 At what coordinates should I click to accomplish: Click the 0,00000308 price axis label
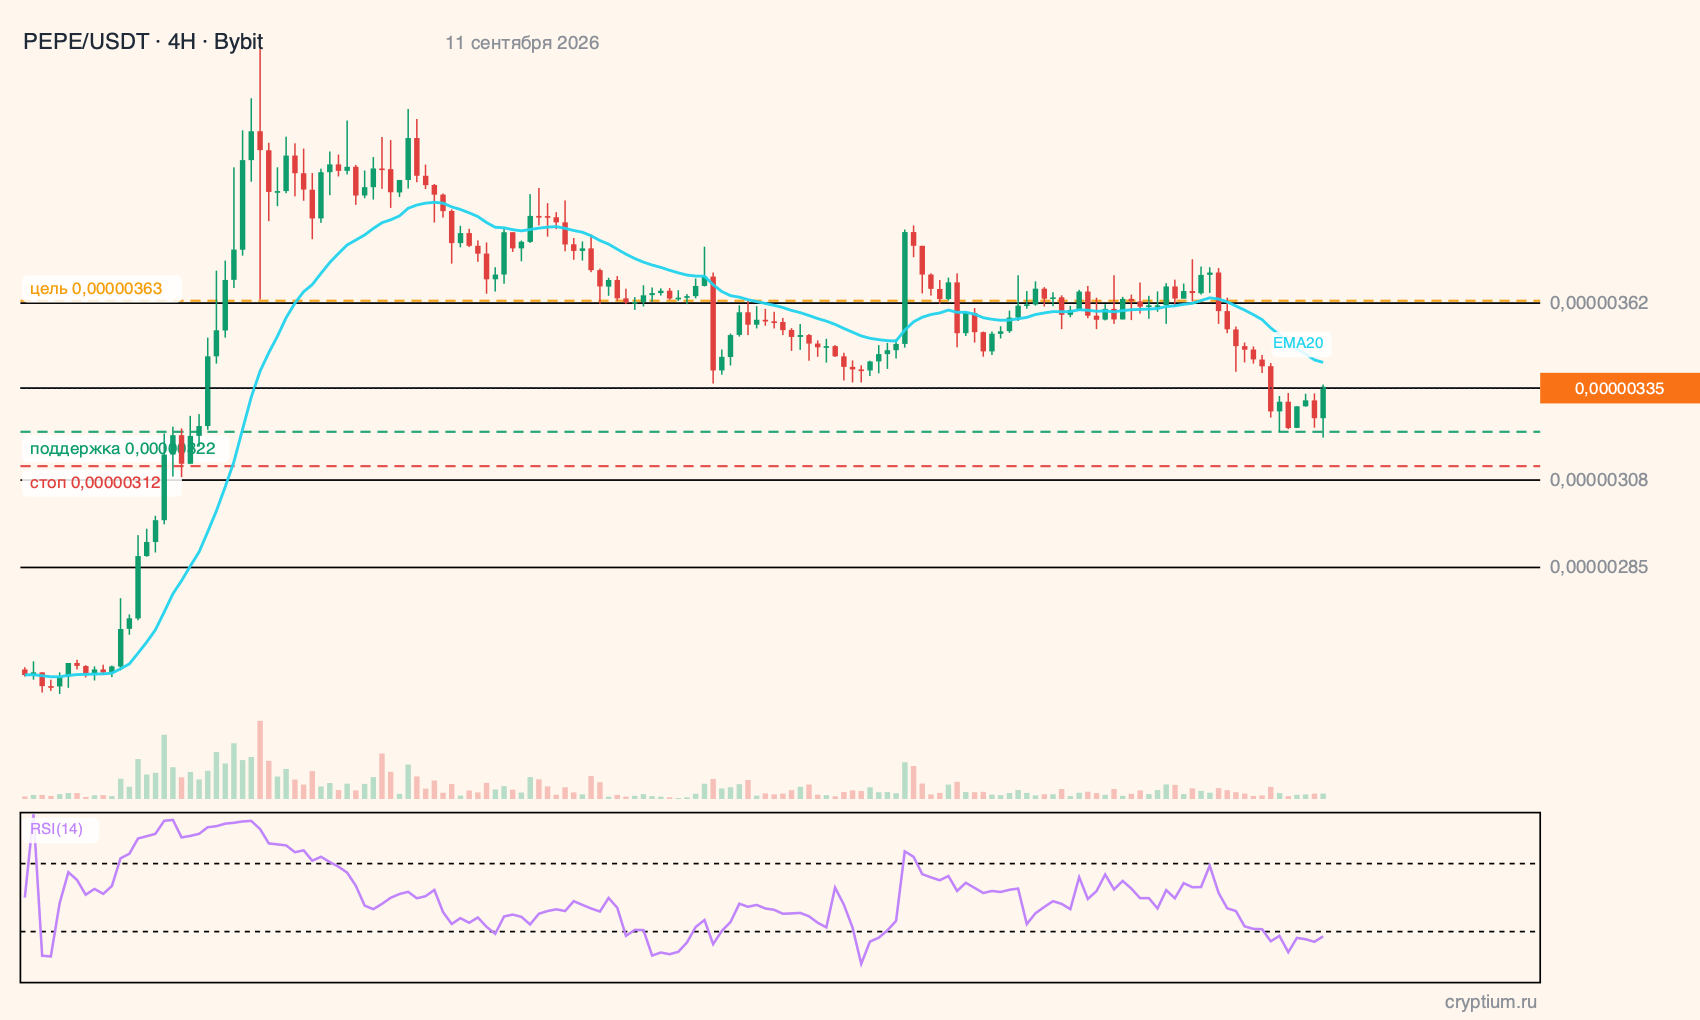pos(1599,480)
